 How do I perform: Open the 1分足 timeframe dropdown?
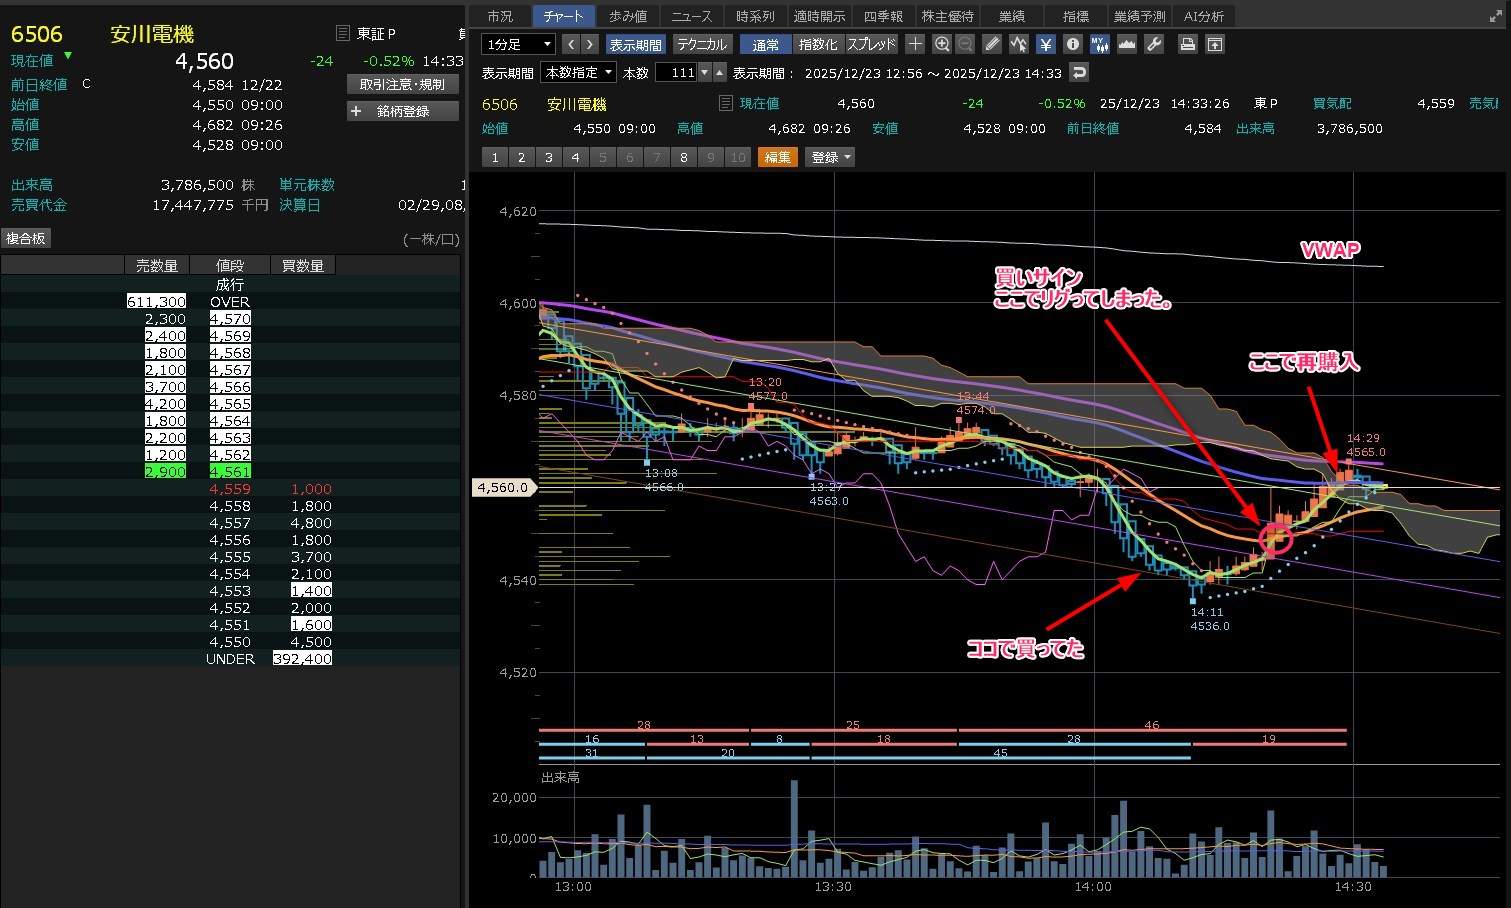[x=518, y=44]
